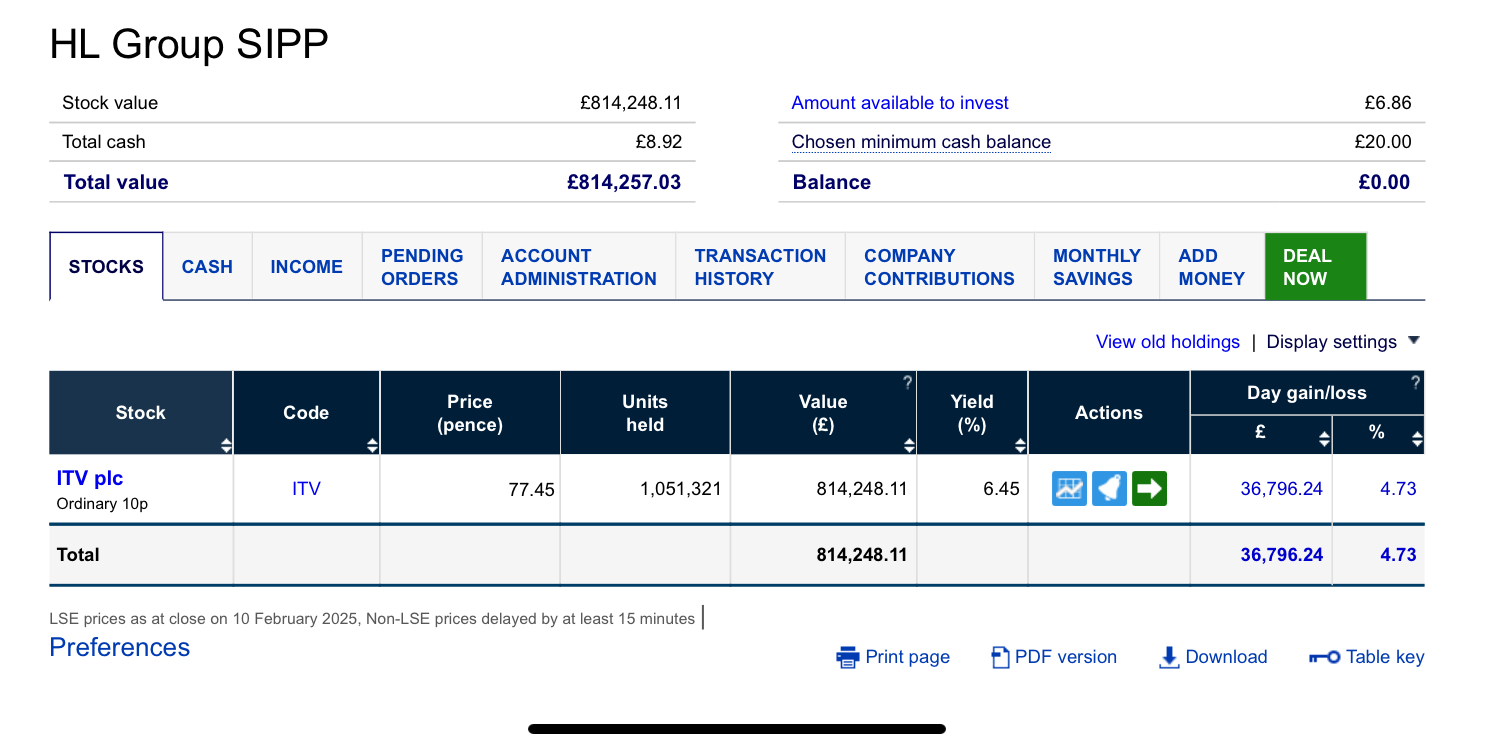Click the Download arrow icon
This screenshot has width=1510, height=750.
point(1169,657)
